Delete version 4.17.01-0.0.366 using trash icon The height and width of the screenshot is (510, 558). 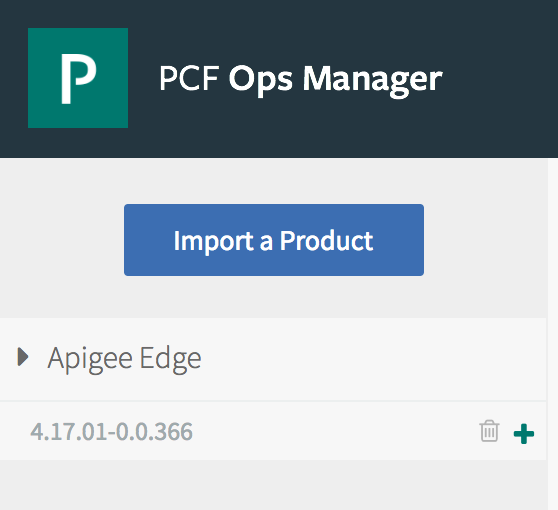[489, 431]
